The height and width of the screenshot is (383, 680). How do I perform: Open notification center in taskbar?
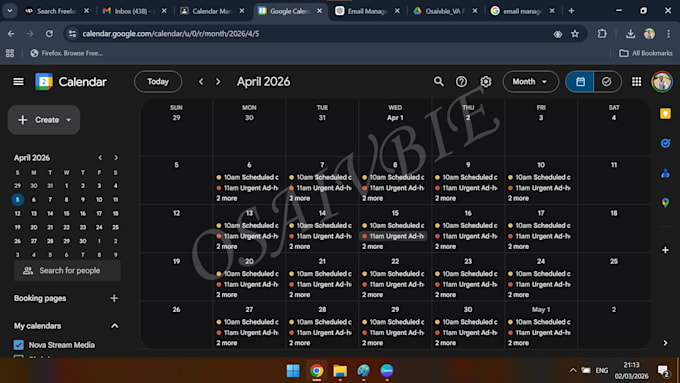click(x=663, y=370)
